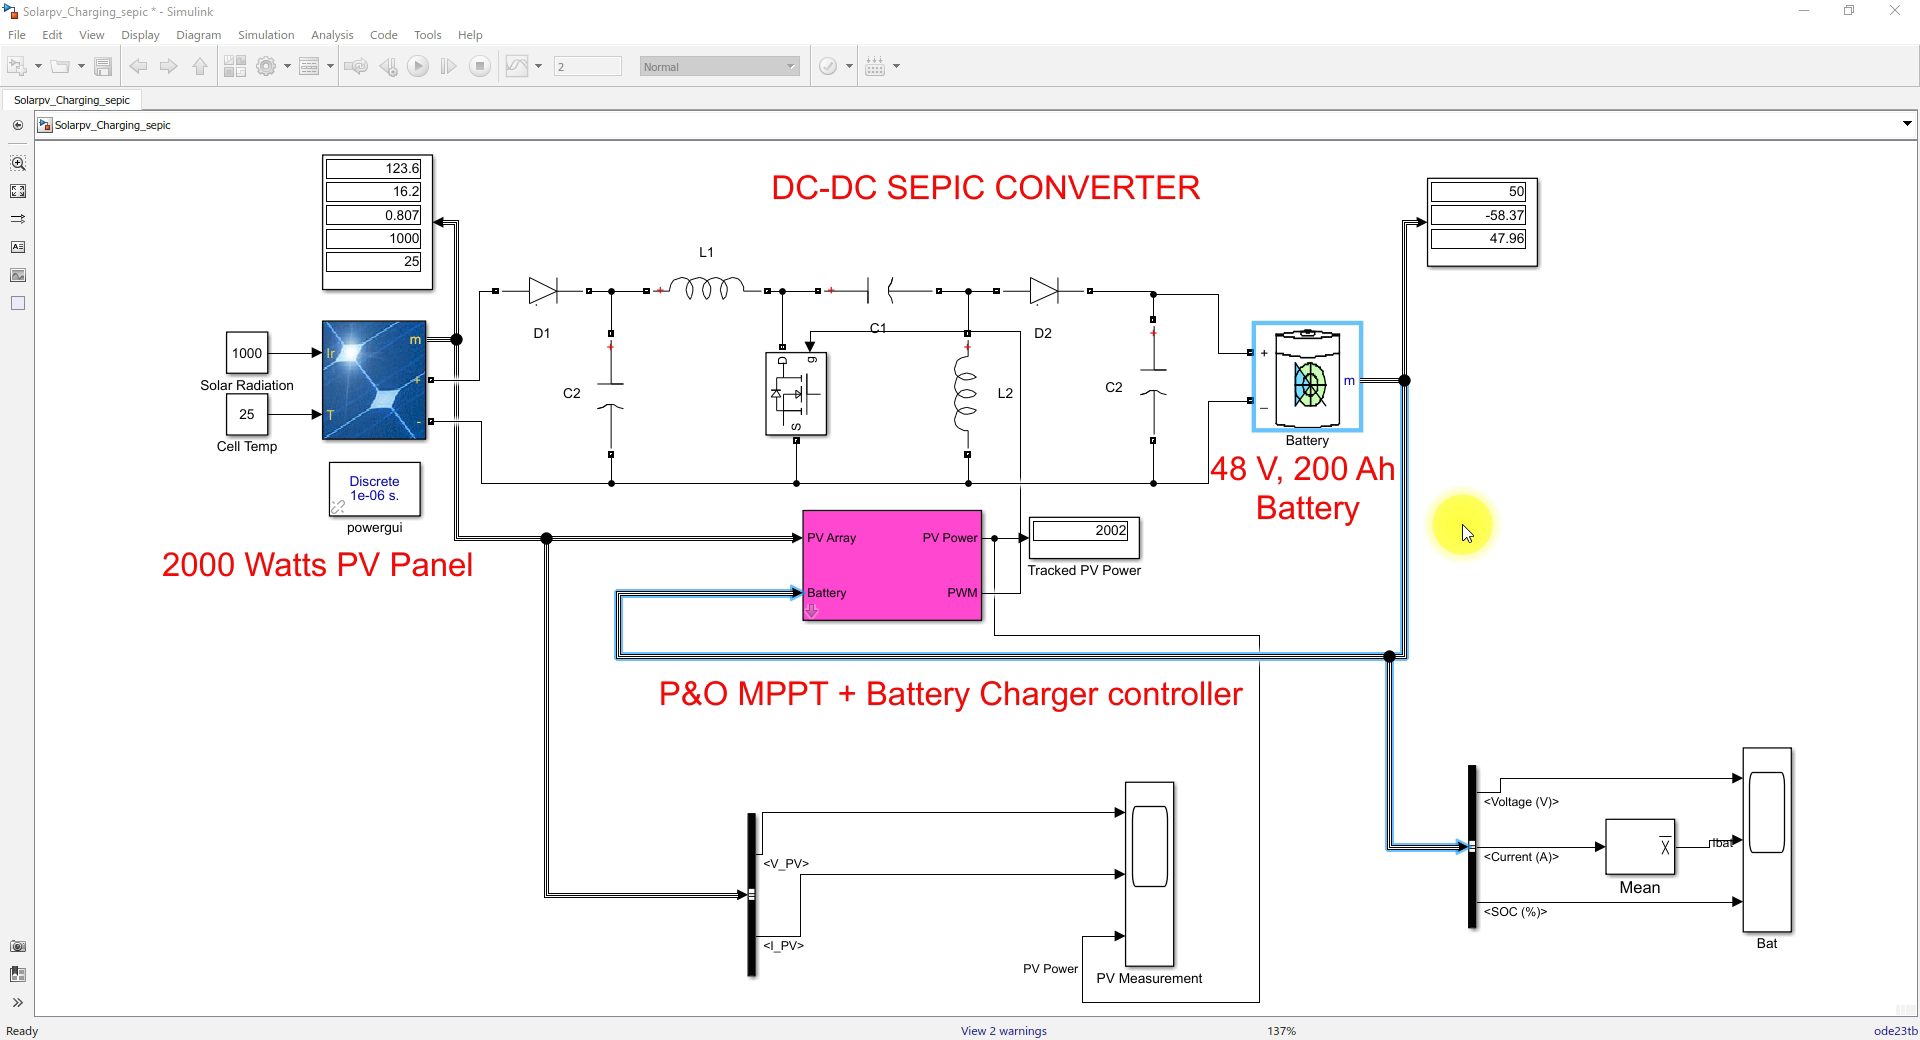Open the New Model dropdown arrow
Viewport: 1920px width, 1040px height.
38,66
